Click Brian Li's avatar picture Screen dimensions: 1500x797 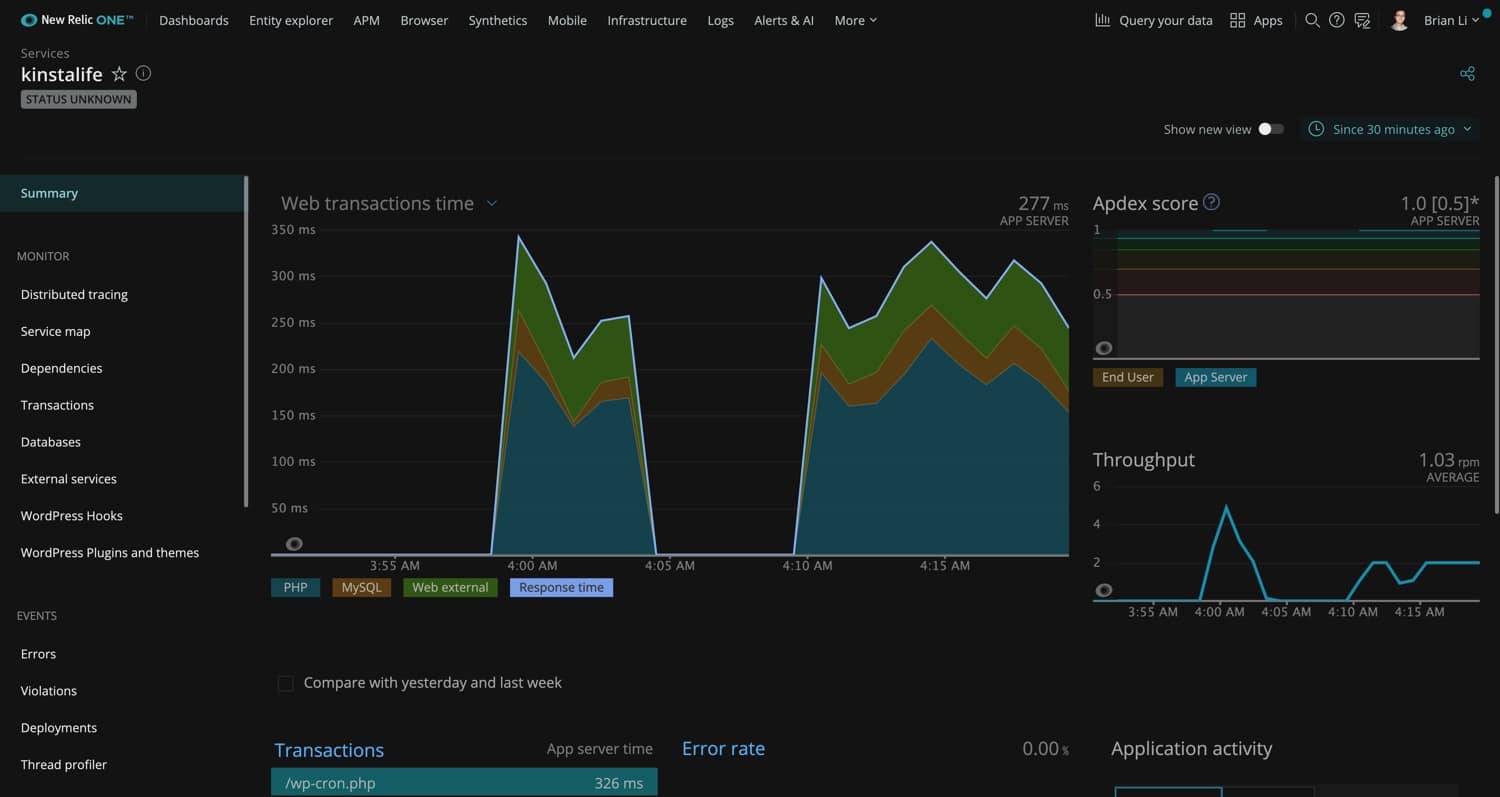tap(1400, 20)
